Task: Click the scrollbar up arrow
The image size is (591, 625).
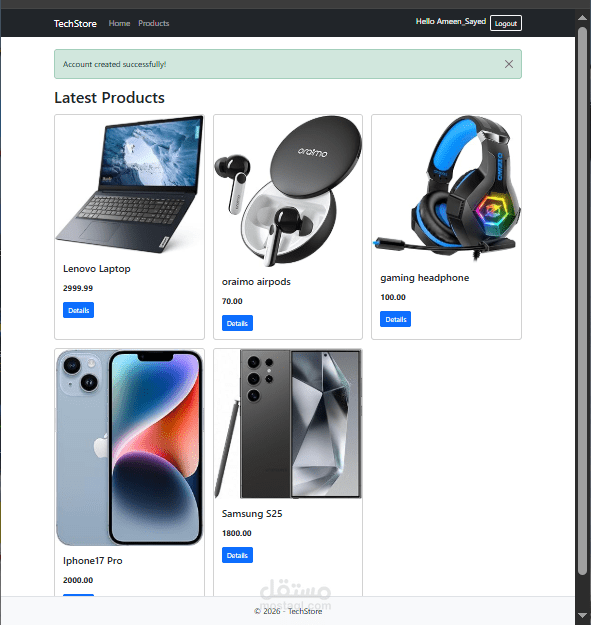Action: (x=582, y=18)
